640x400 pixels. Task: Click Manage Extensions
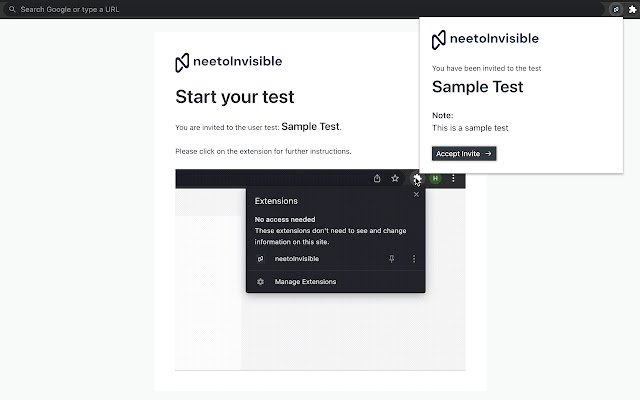(305, 282)
